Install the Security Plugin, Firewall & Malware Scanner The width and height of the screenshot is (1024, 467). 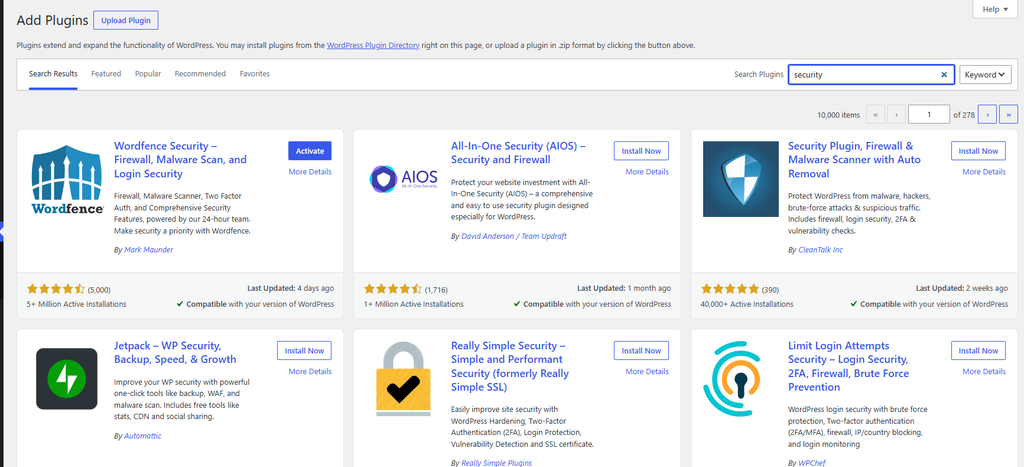(978, 151)
